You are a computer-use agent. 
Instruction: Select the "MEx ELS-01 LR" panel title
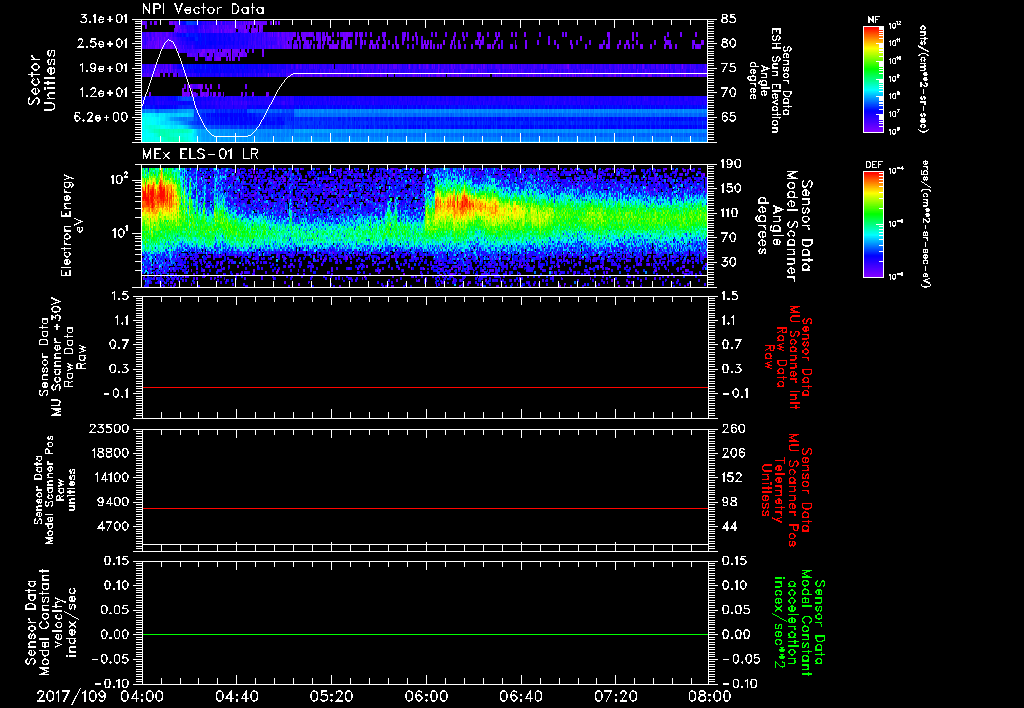(x=199, y=154)
